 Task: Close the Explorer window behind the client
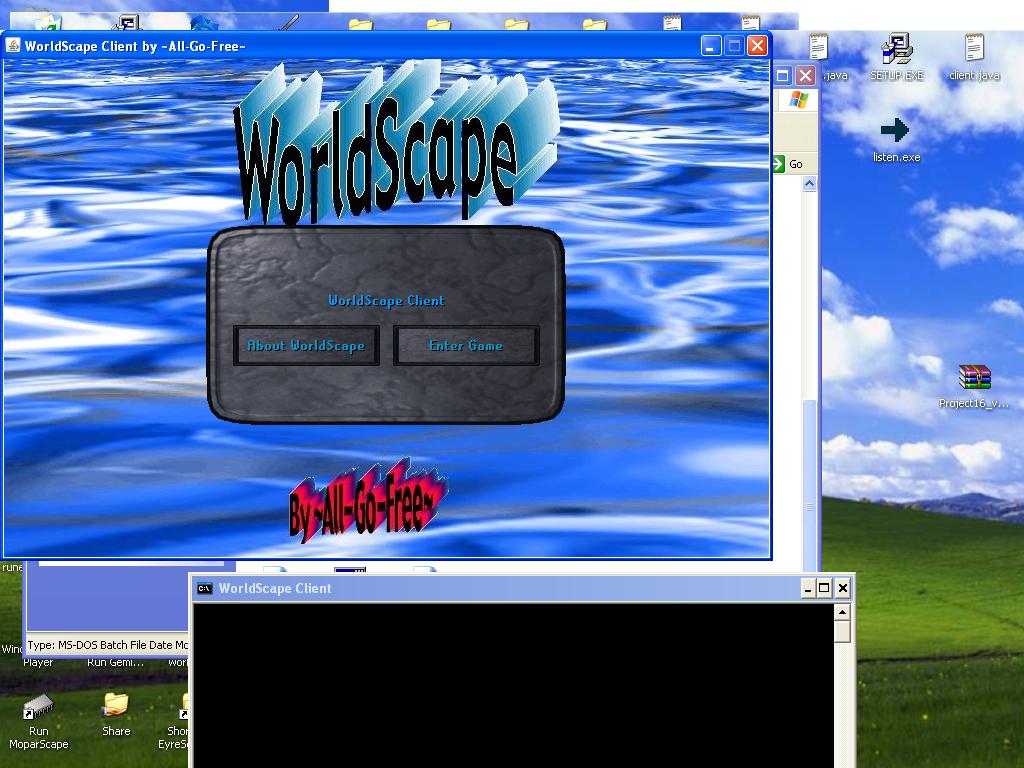pyautogui.click(x=805, y=76)
